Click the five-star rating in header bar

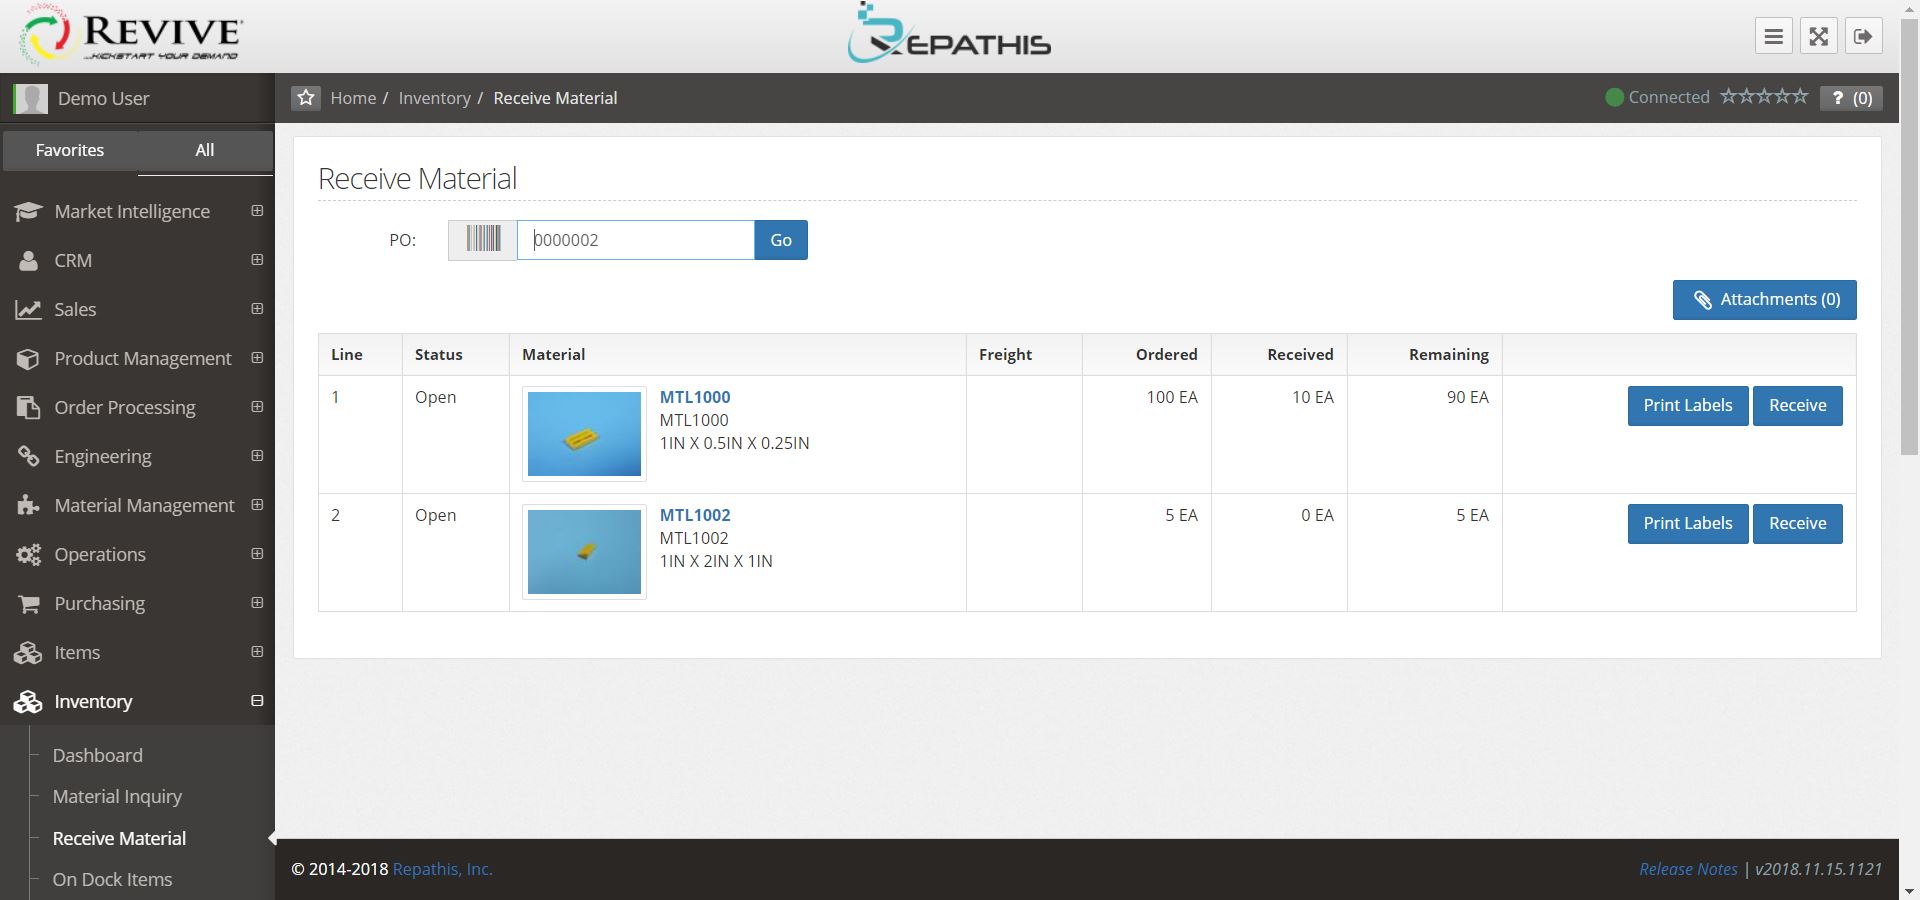click(1764, 97)
